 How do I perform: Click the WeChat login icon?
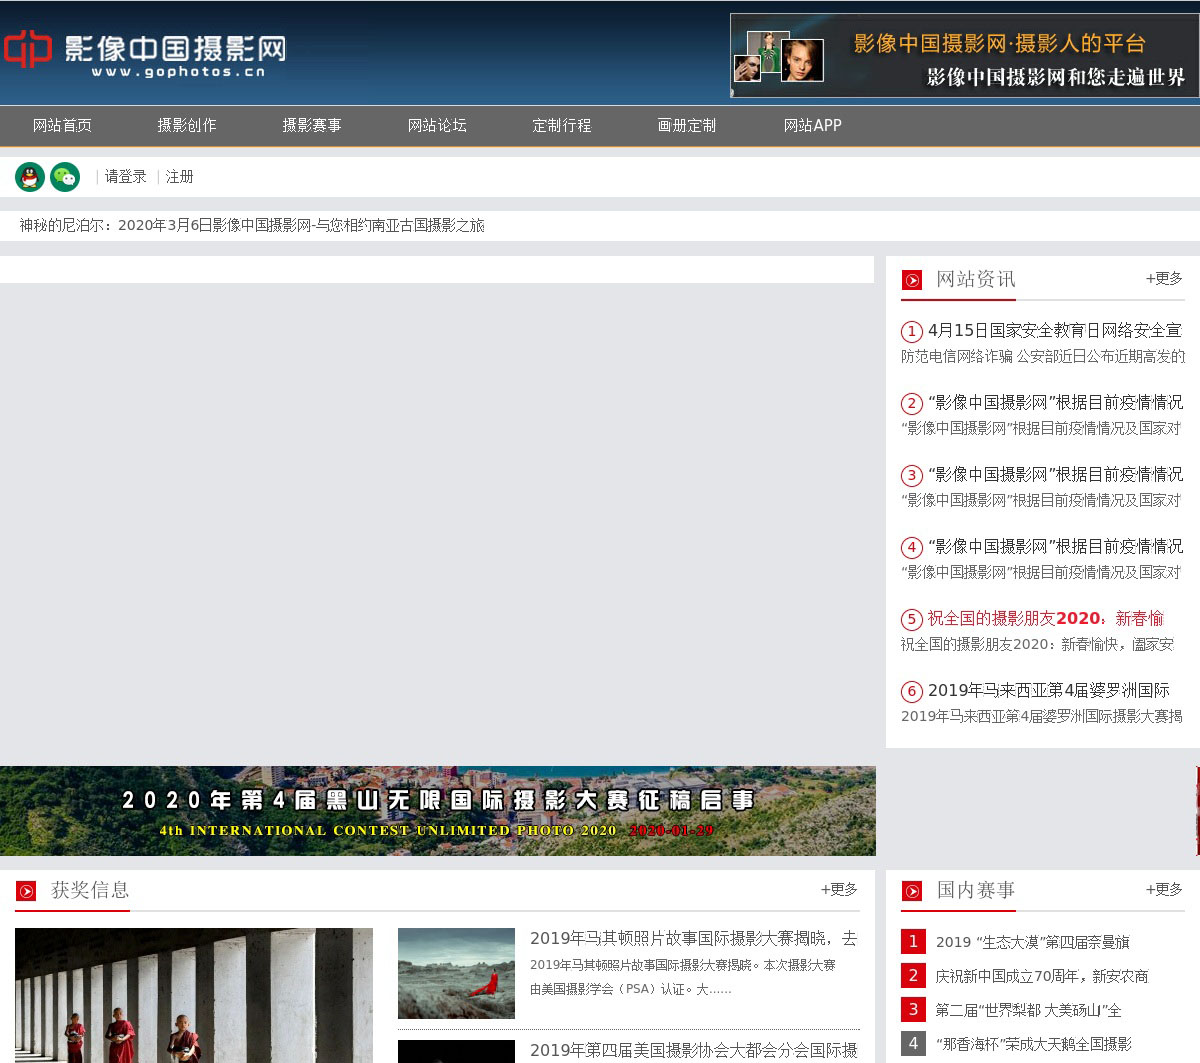(x=65, y=177)
